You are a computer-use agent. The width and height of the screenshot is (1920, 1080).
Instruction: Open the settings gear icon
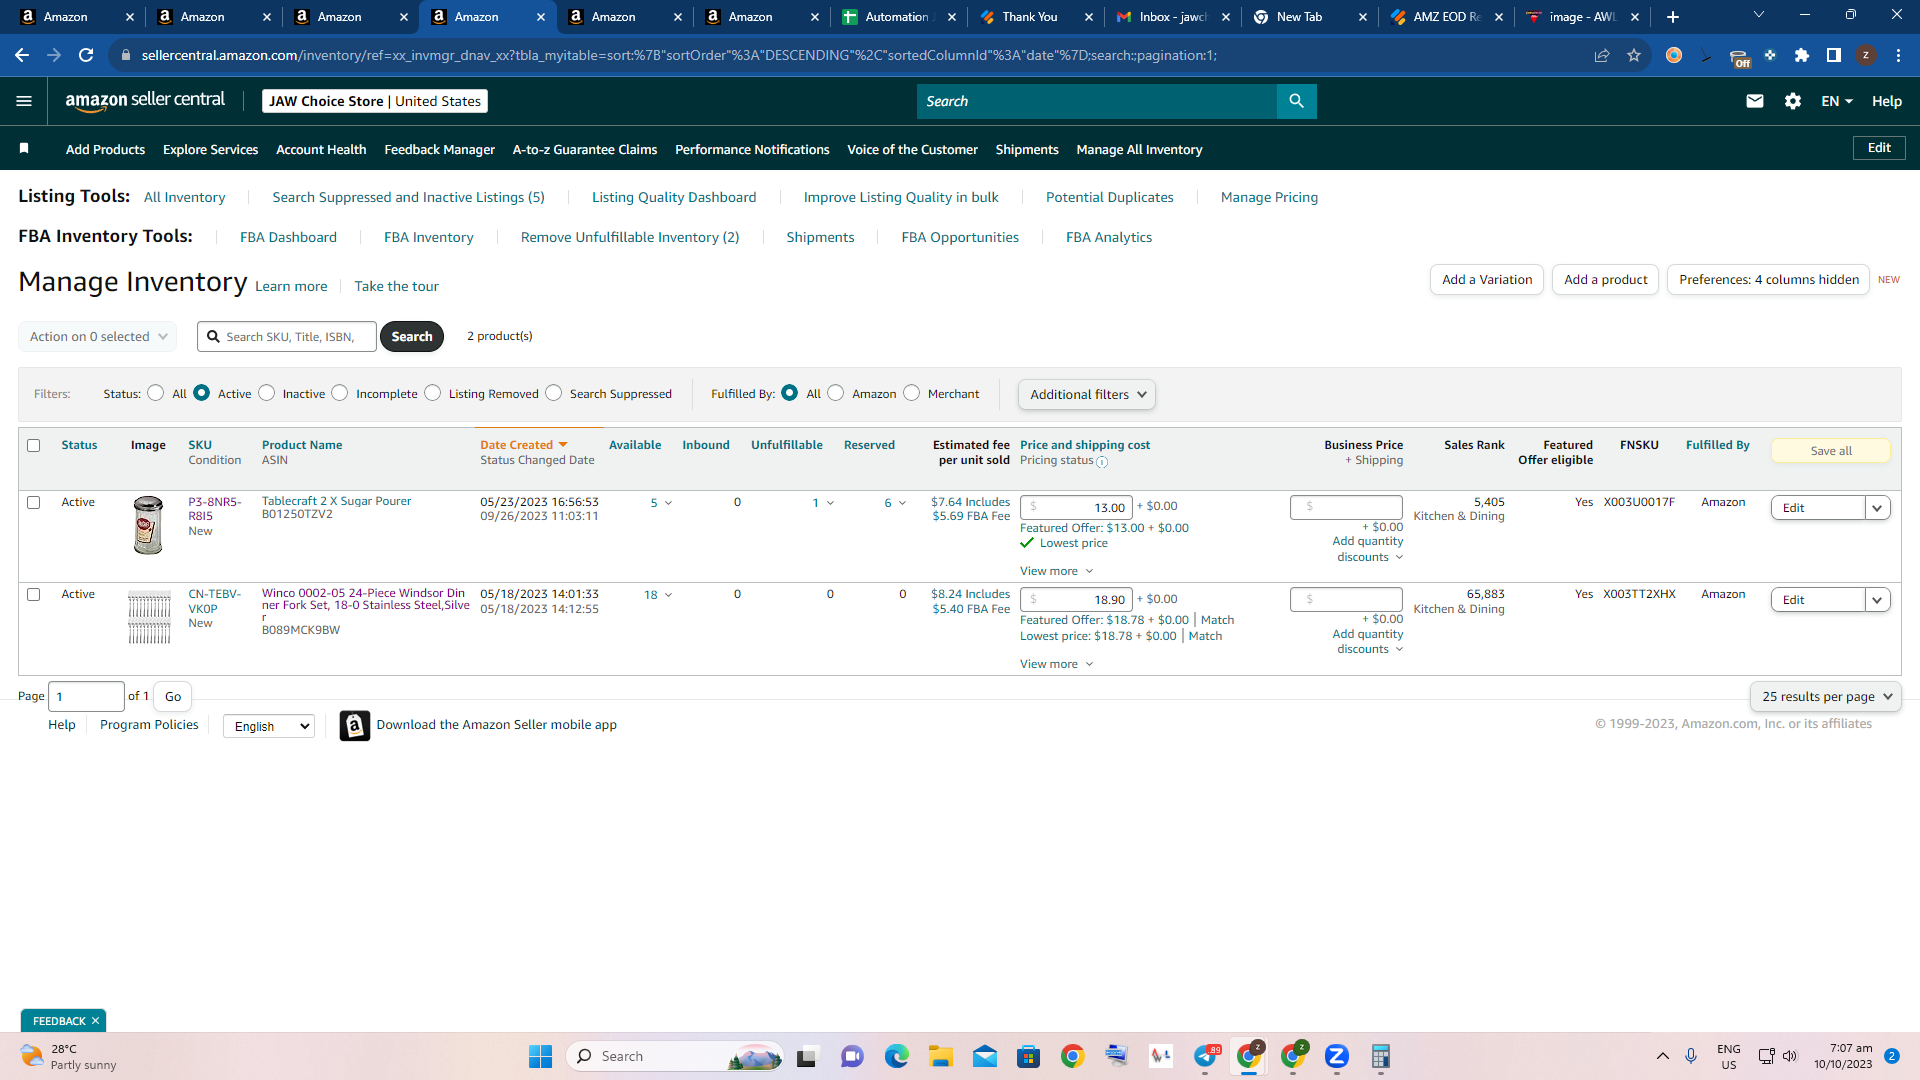point(1793,101)
